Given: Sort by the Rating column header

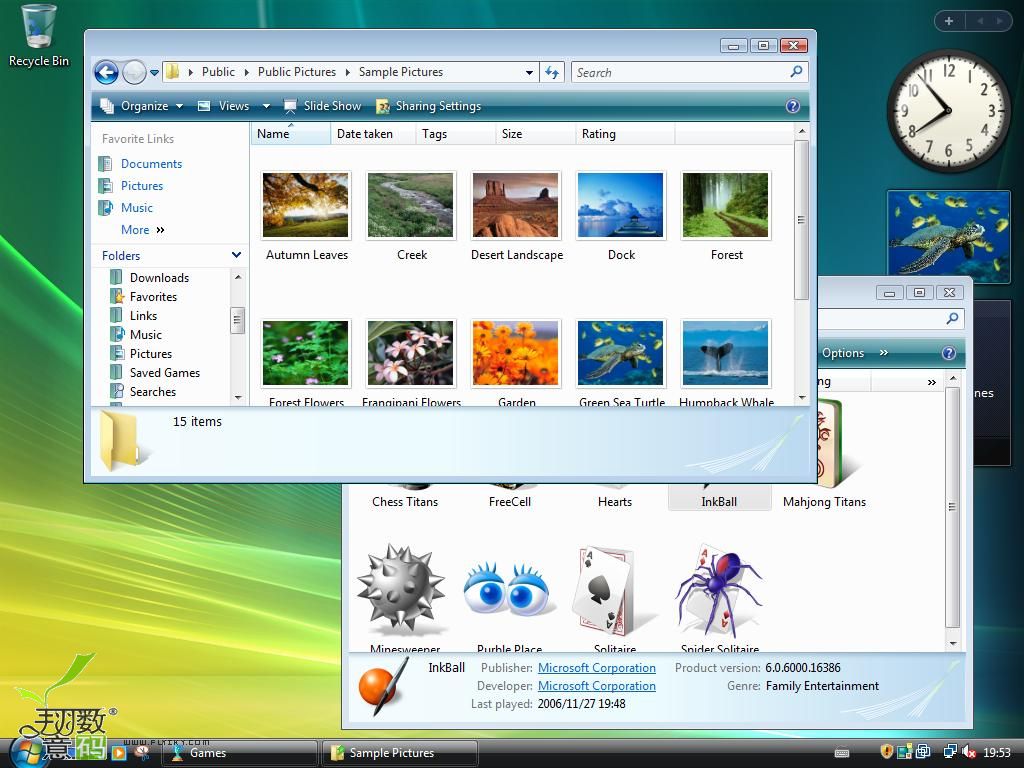Looking at the screenshot, I should [x=625, y=134].
